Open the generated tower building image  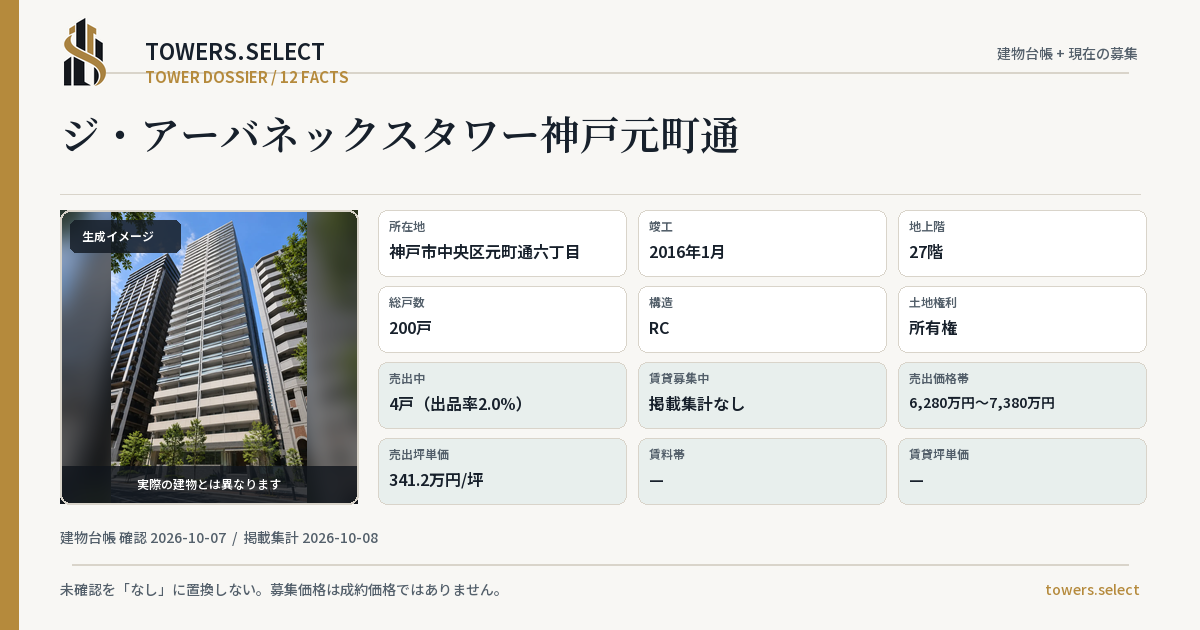[209, 357]
